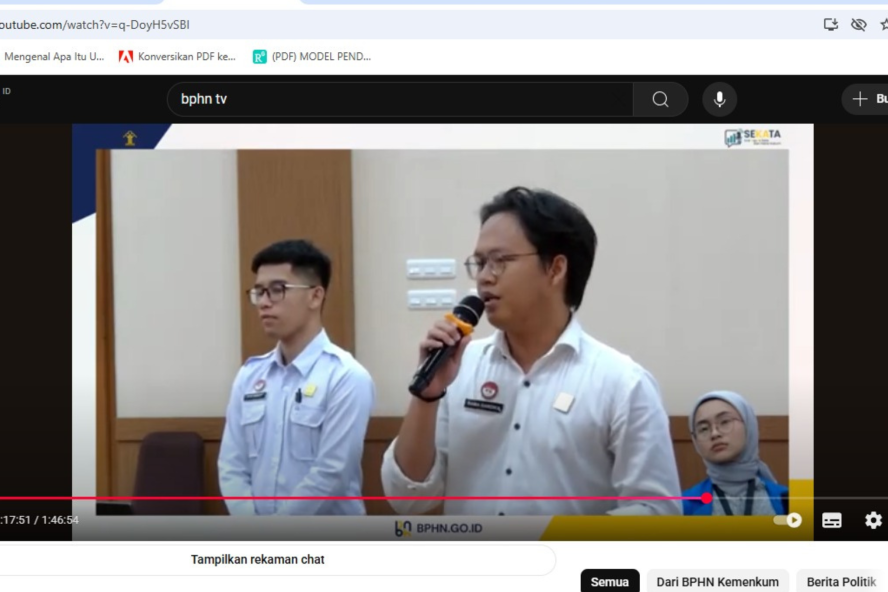Image resolution: width=888 pixels, height=592 pixels.
Task: Click the Adobe icon bookmark
Action: (x=126, y=57)
